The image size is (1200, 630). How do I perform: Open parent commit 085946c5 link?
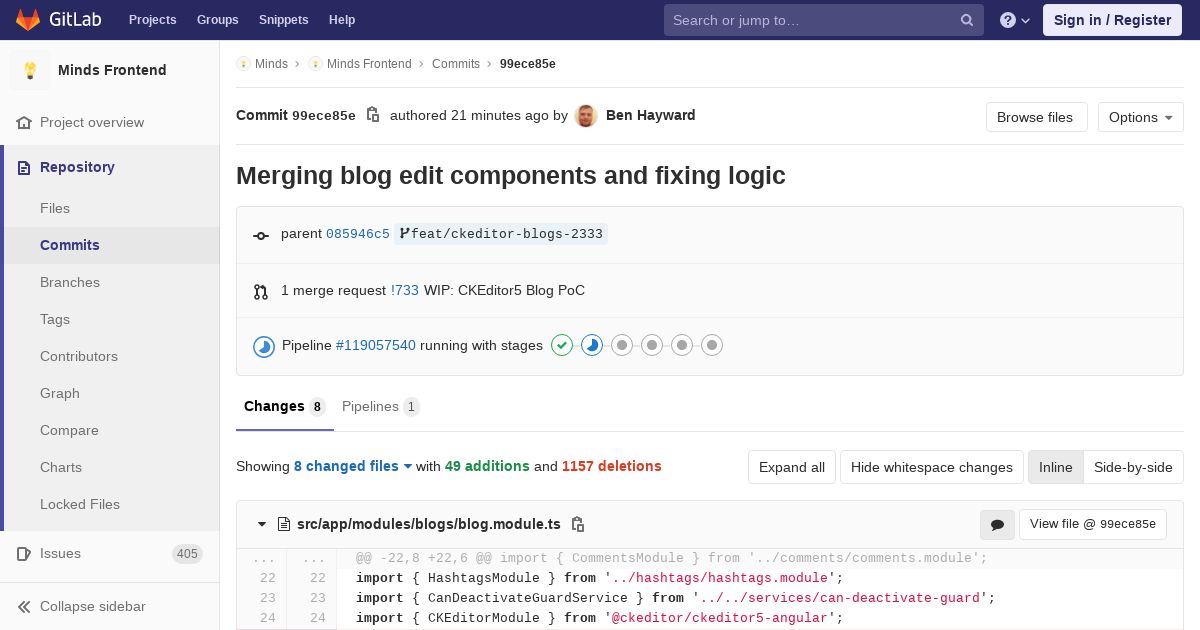click(358, 234)
